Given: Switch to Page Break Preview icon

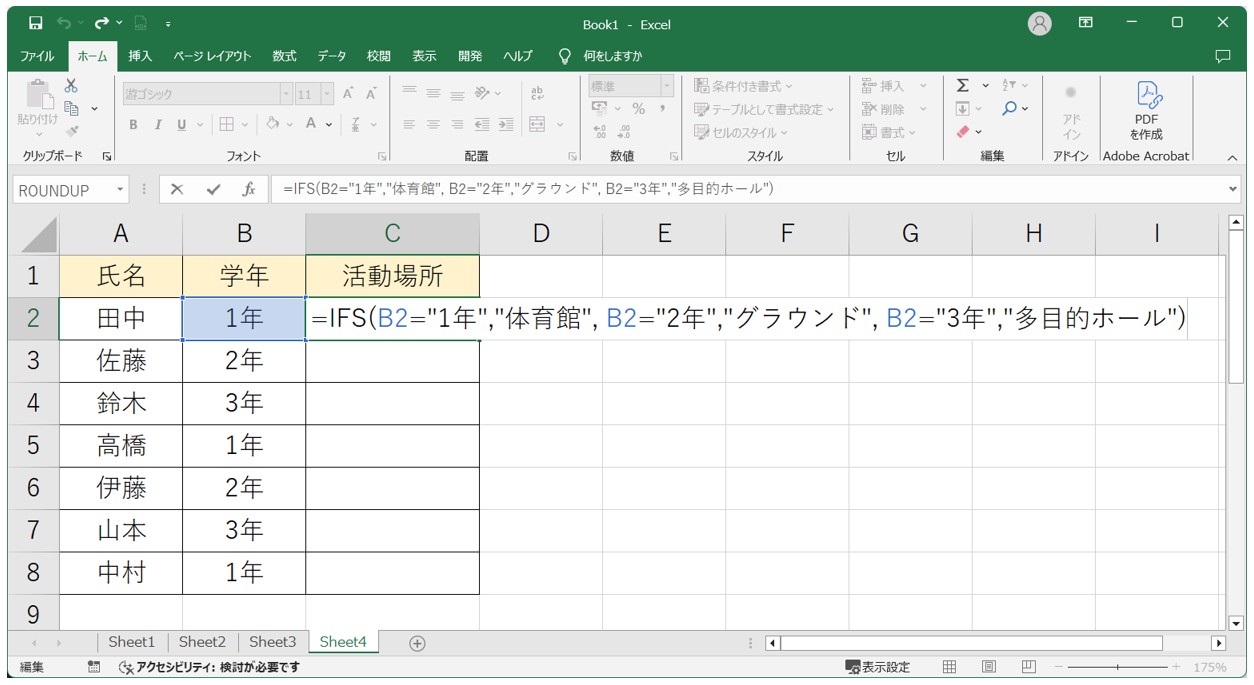Looking at the screenshot, I should tap(1029, 667).
